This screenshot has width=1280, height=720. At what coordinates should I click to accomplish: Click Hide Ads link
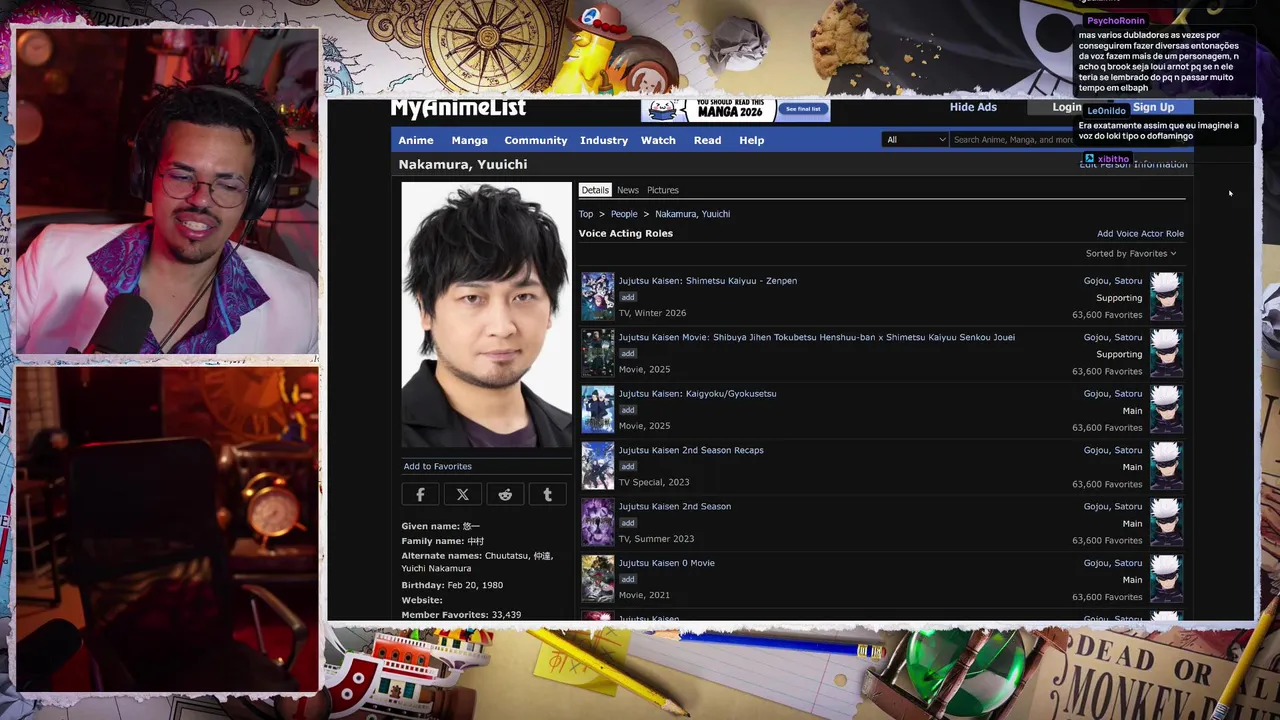973,107
